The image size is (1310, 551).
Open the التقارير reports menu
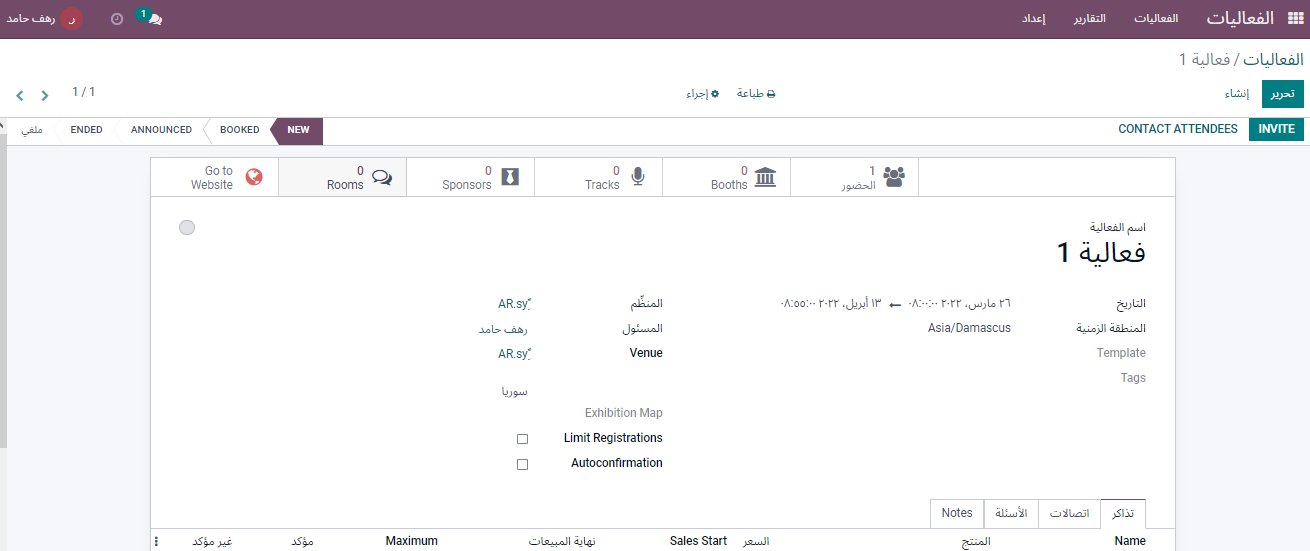1089,19
